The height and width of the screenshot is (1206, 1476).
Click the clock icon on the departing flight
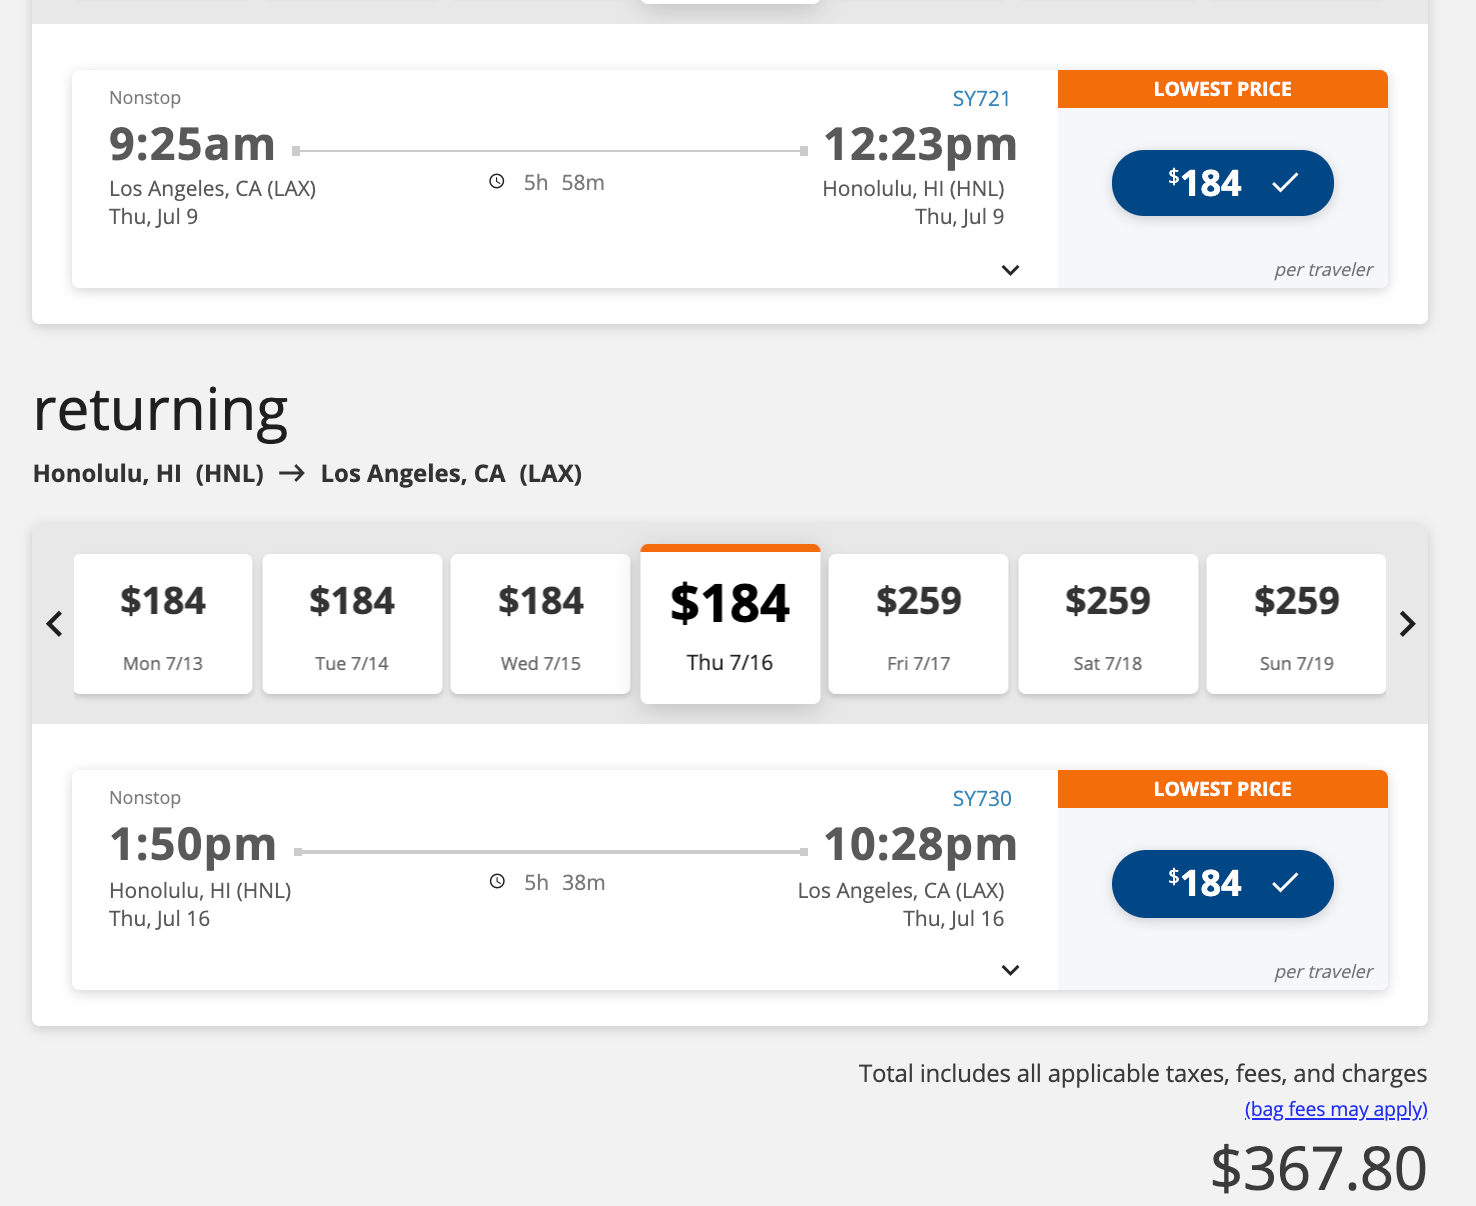(x=497, y=182)
